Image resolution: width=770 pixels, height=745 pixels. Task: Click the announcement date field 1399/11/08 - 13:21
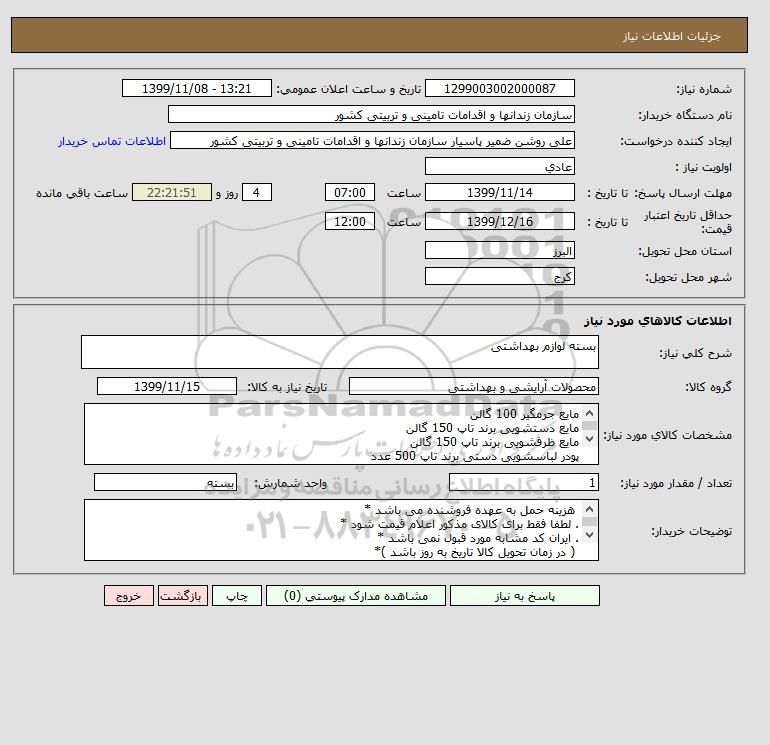(x=196, y=88)
